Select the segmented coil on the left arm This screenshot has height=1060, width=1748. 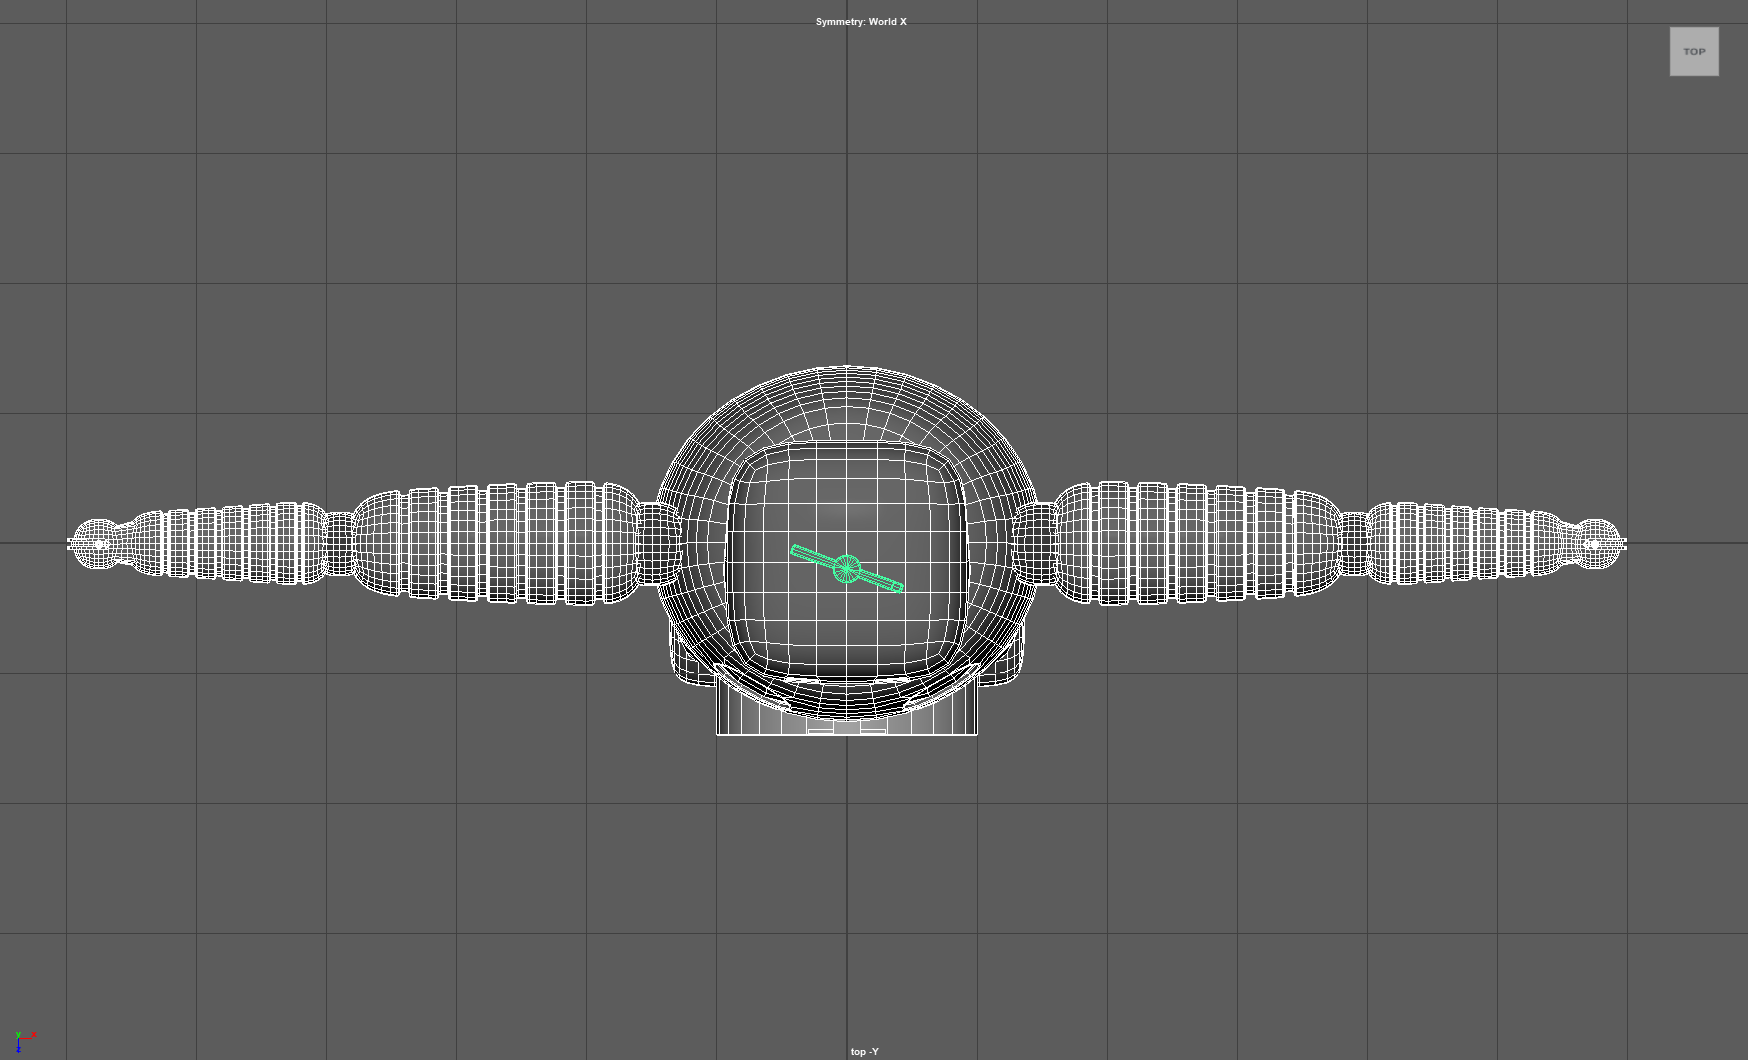(500, 543)
